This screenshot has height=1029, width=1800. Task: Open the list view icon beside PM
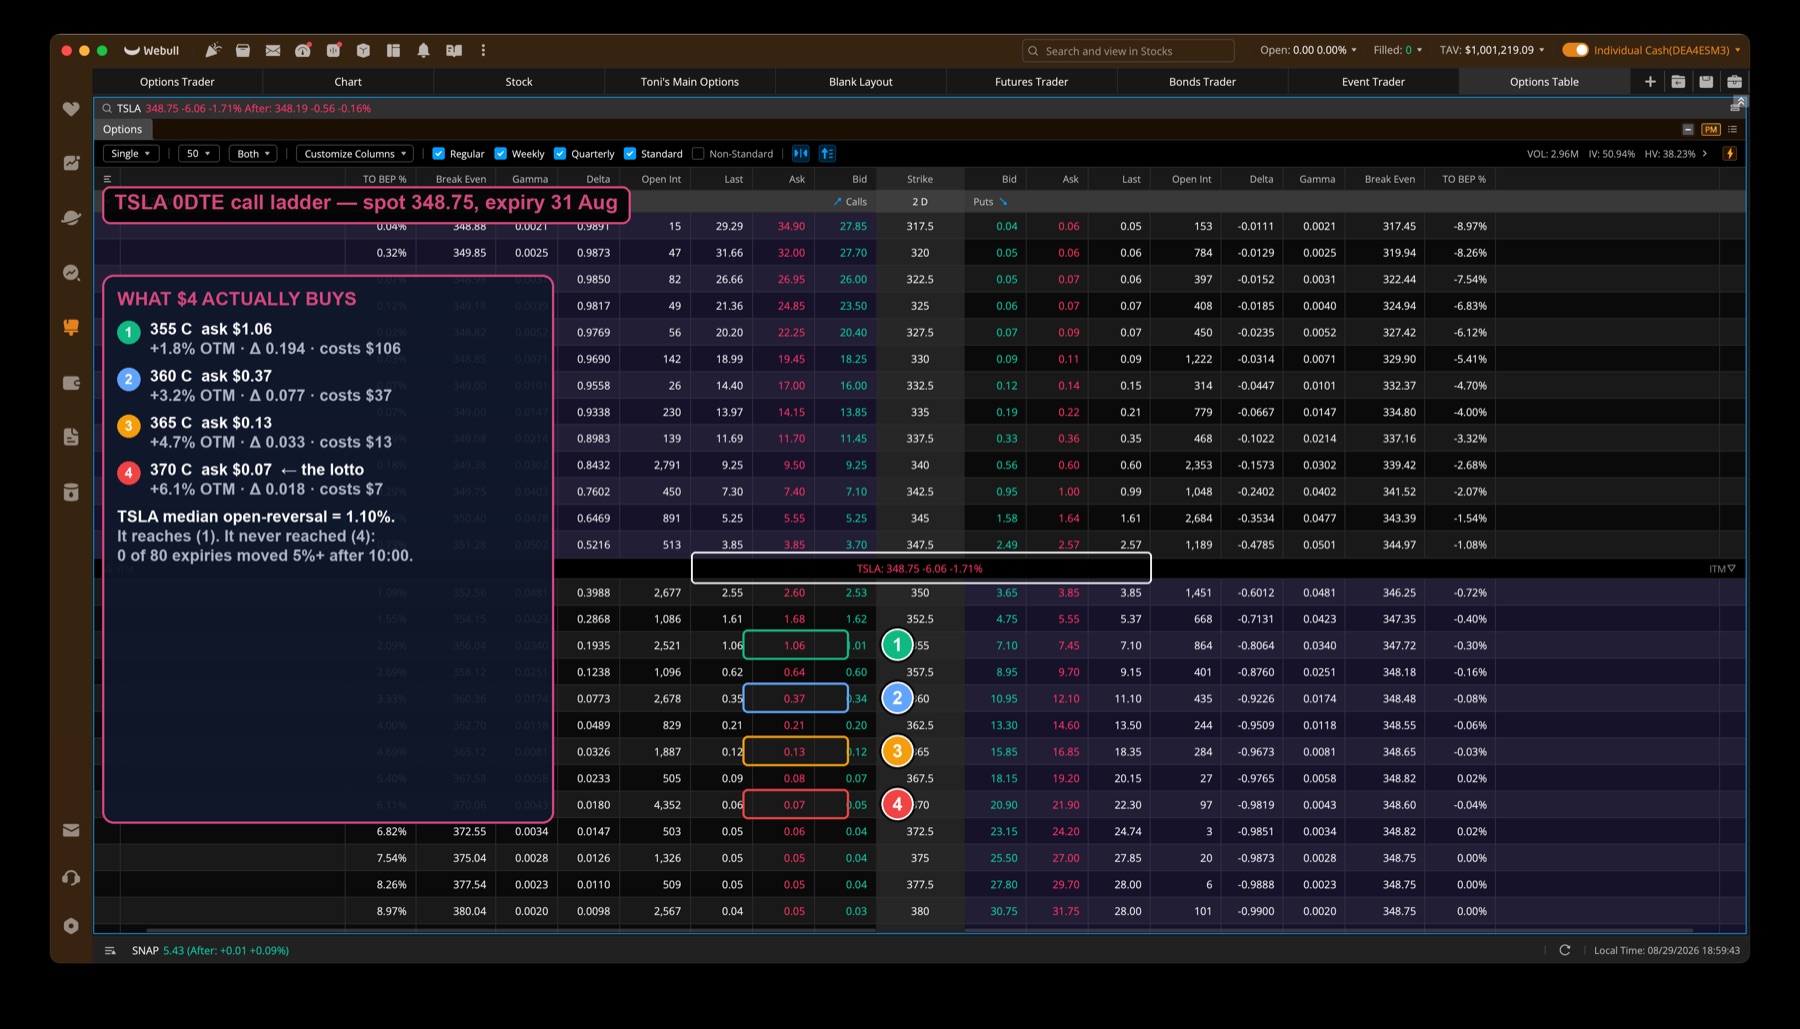click(x=1733, y=129)
